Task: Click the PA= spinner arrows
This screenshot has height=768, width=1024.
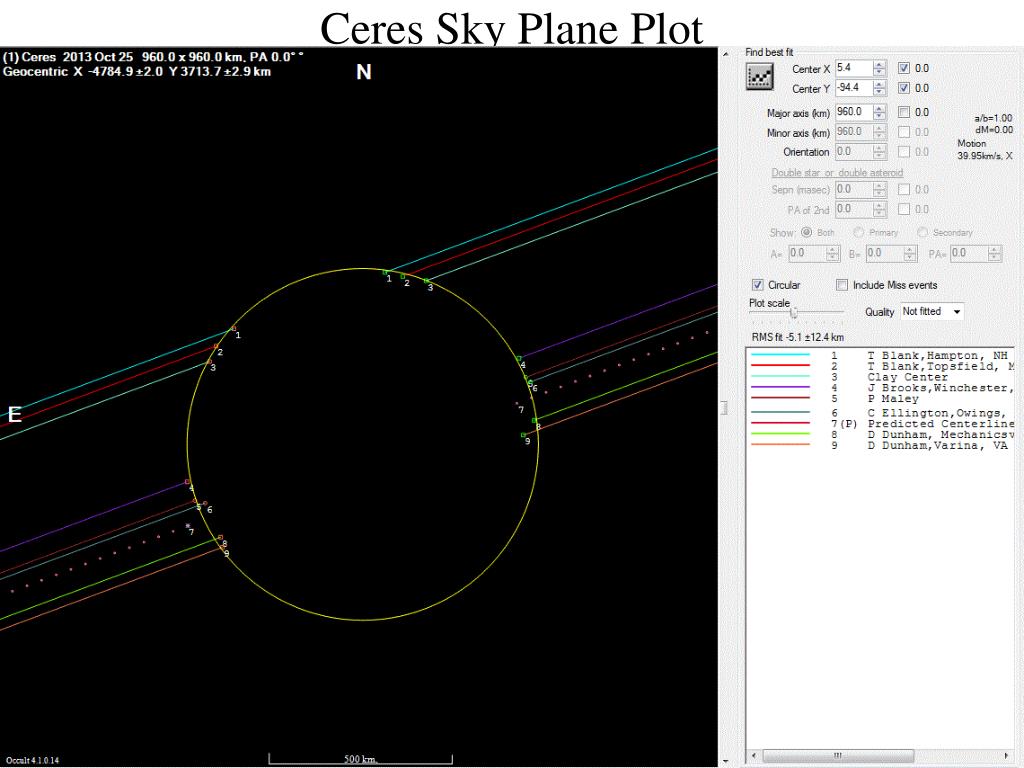Action: [x=995, y=253]
